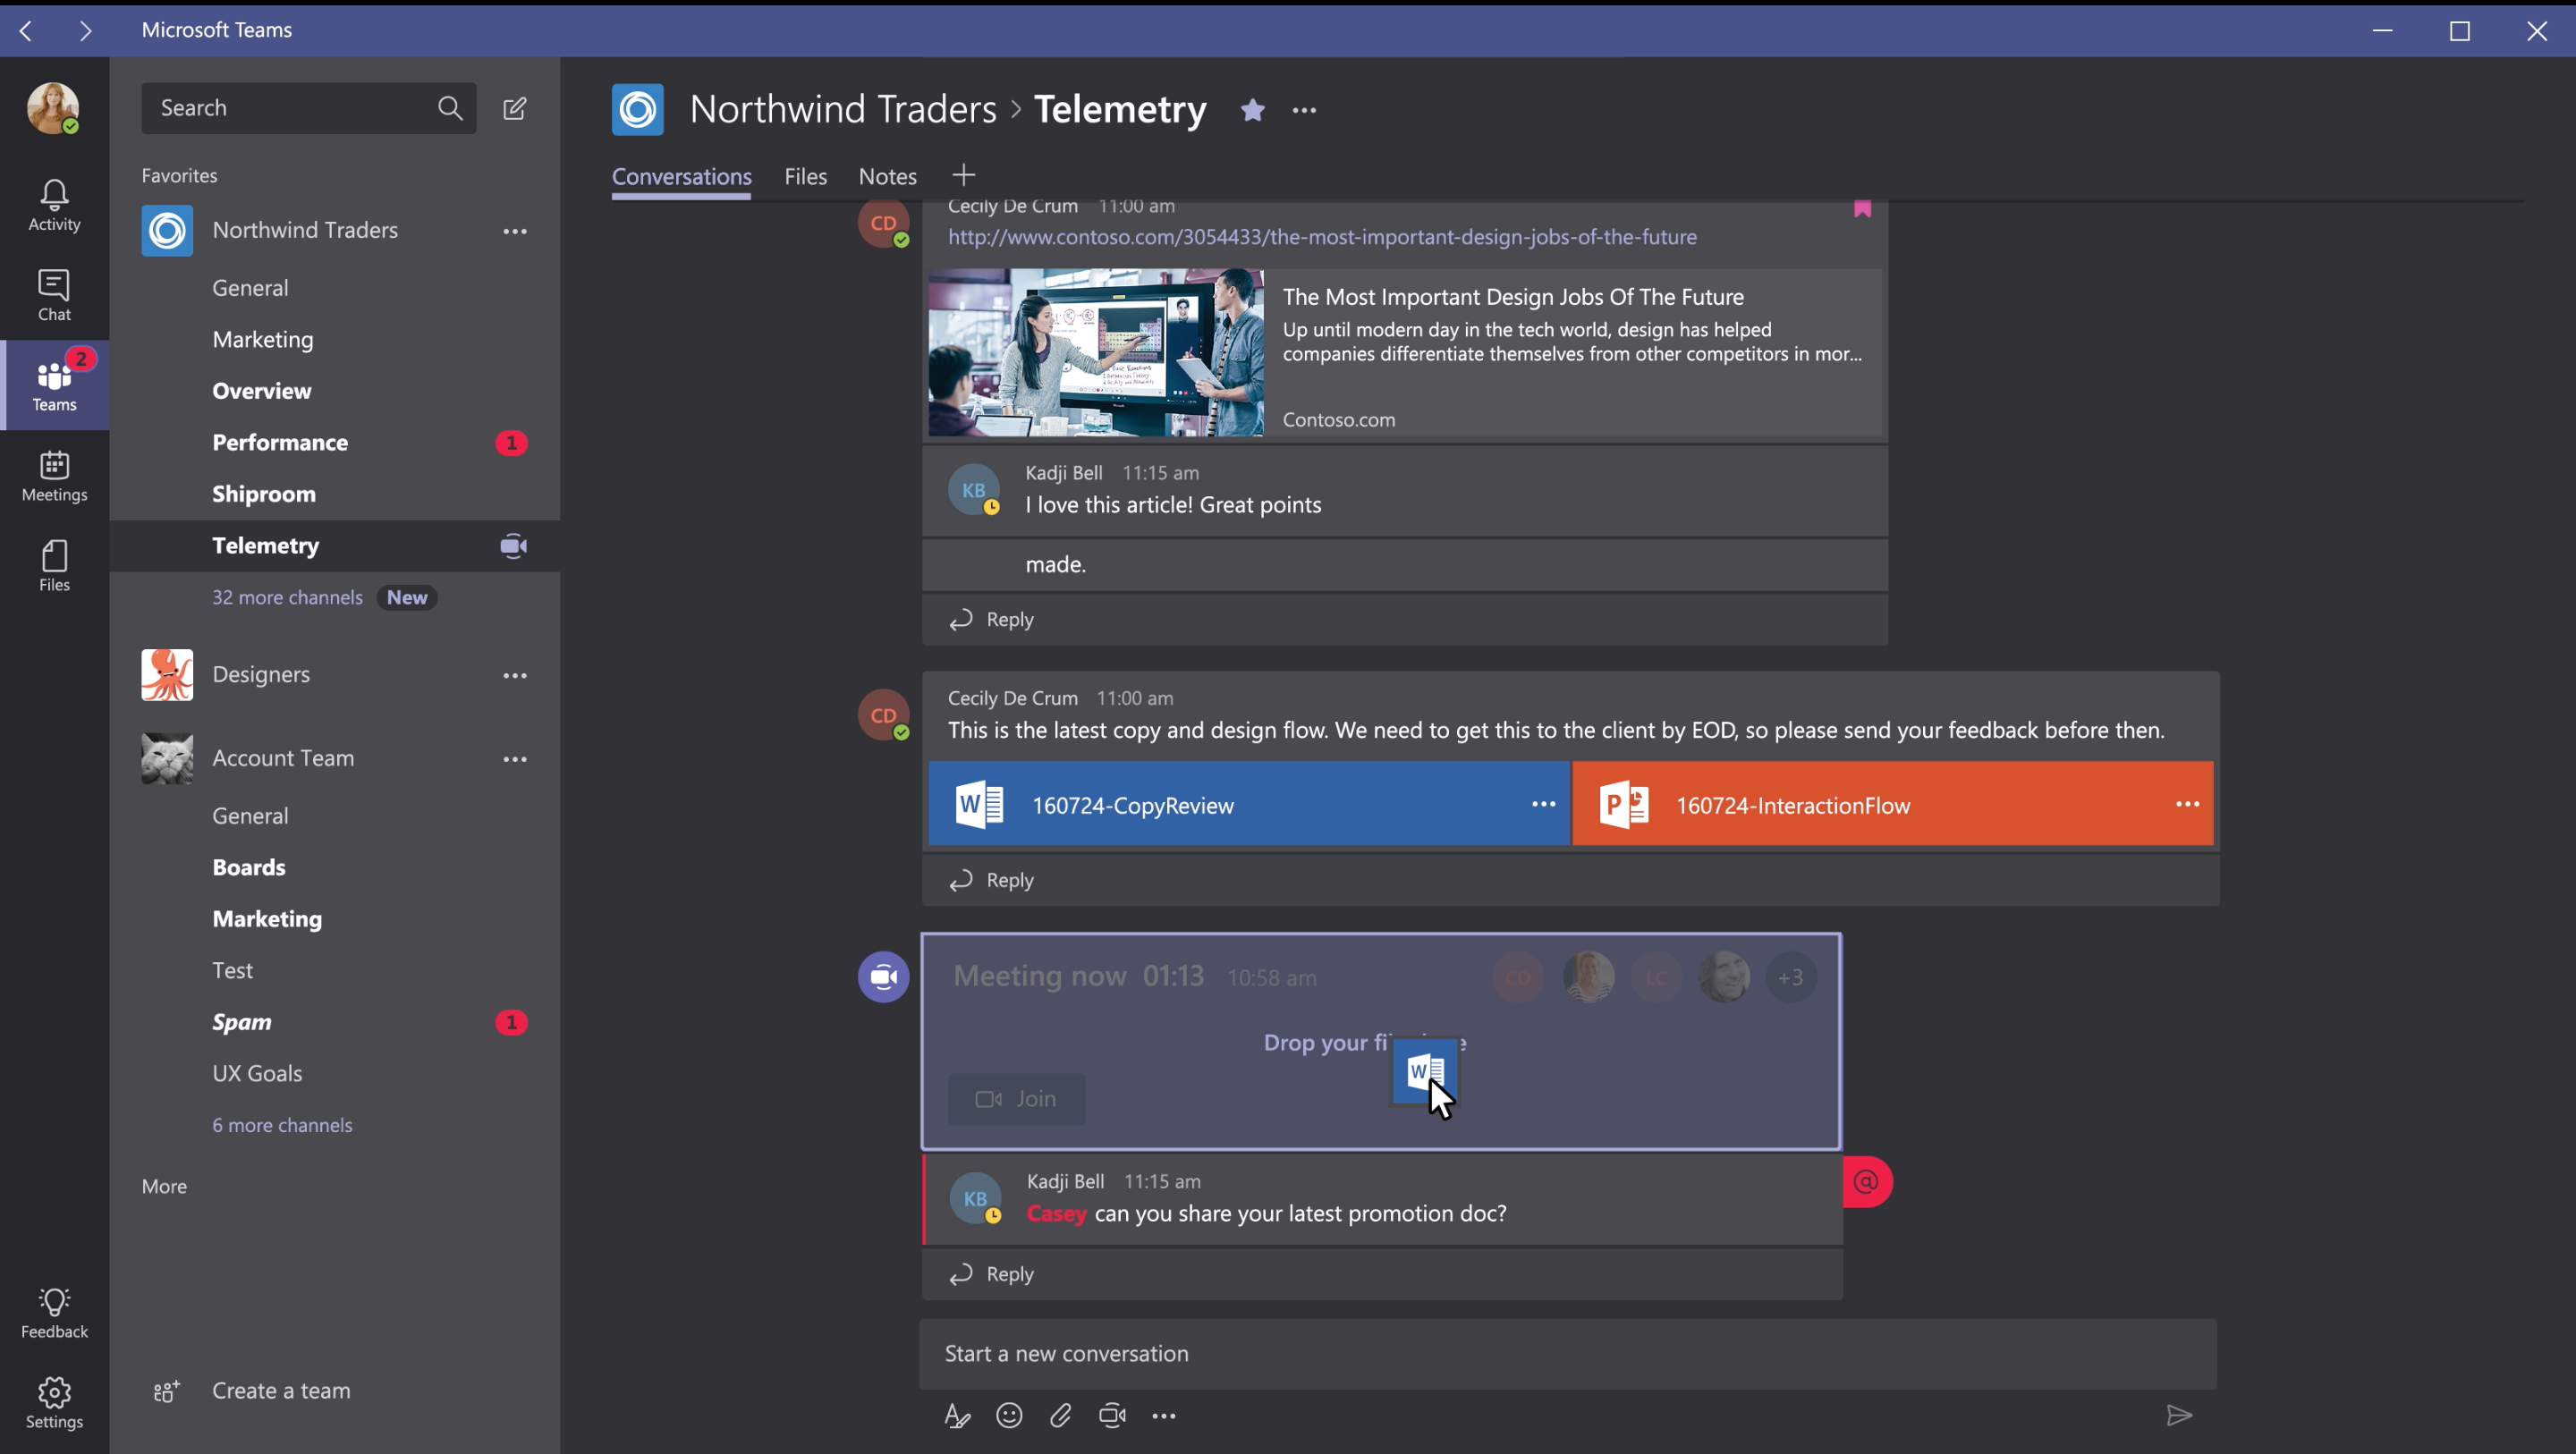Select the UX Goals channel
This screenshot has width=2576, height=1454.
[334, 1073]
